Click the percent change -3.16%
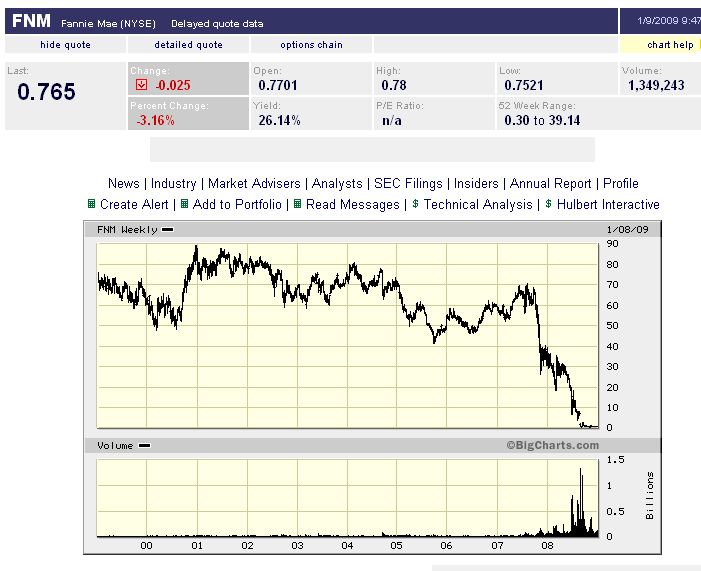701x571 pixels. [155, 120]
